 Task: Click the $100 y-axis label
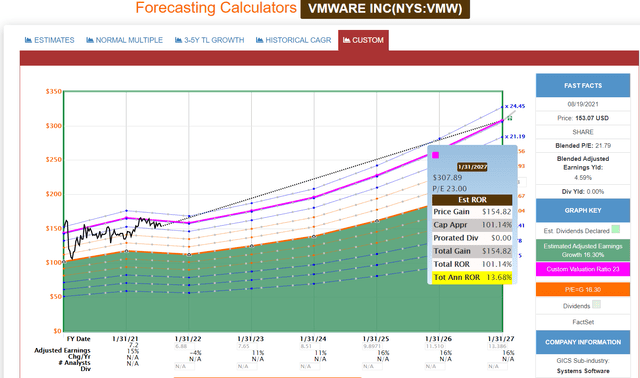(x=53, y=262)
